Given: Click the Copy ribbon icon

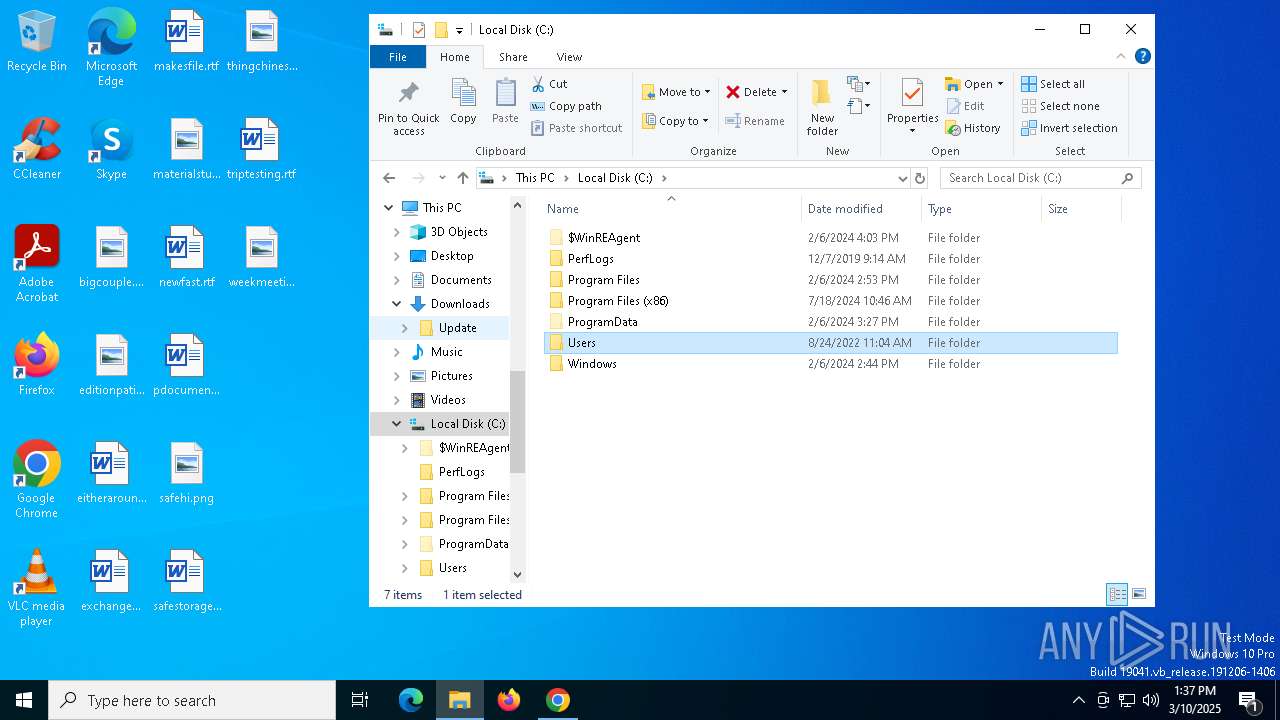Looking at the screenshot, I should pyautogui.click(x=463, y=102).
